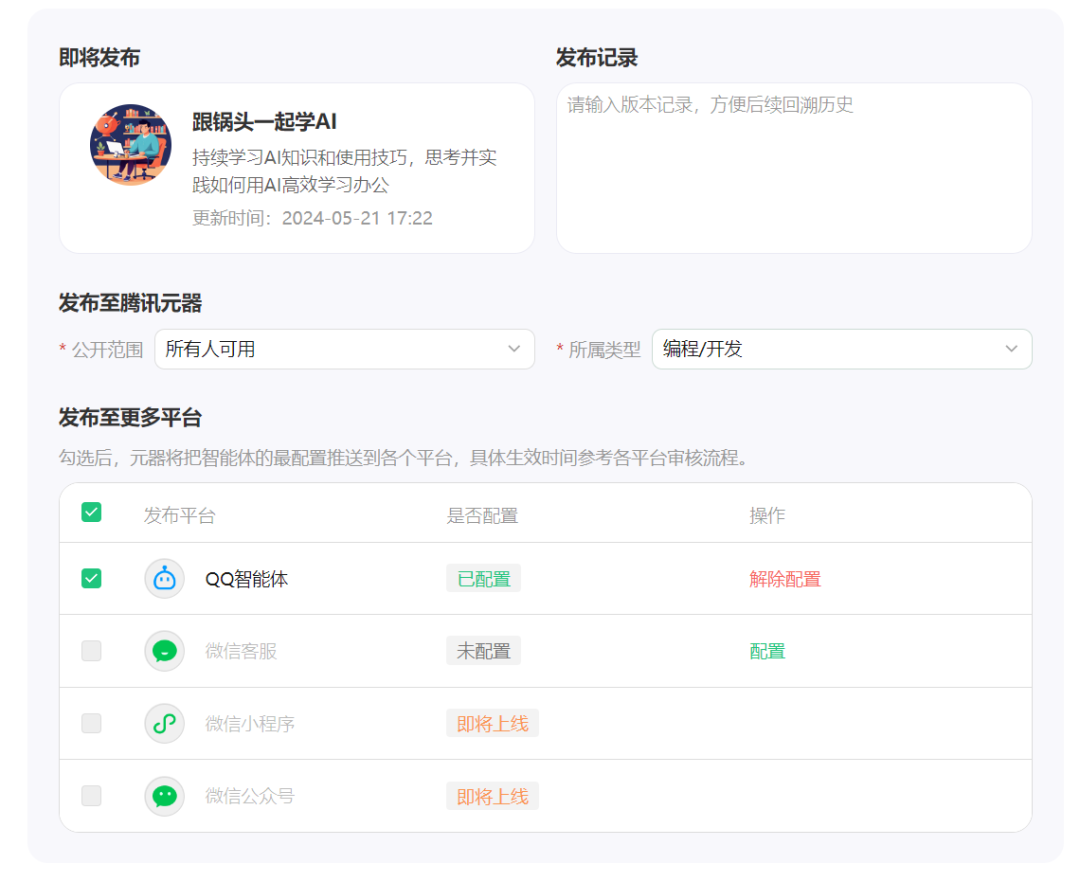1080x882 pixels.
Task: Click the 即将上线 badge for 微信小程序
Action: coord(492,722)
